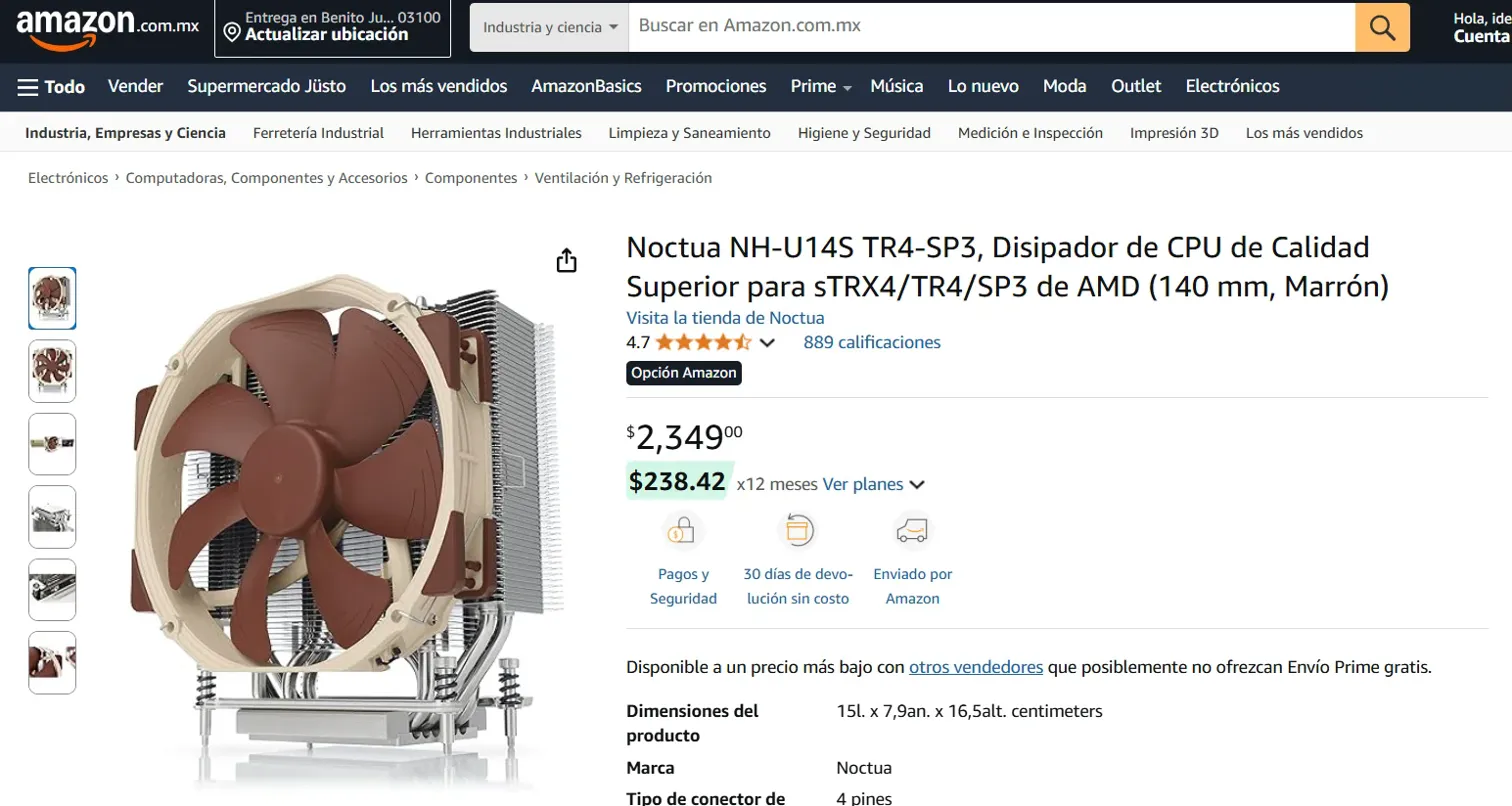This screenshot has width=1512, height=806.
Task: View the 889 calificaciones reviews link
Action: [872, 342]
